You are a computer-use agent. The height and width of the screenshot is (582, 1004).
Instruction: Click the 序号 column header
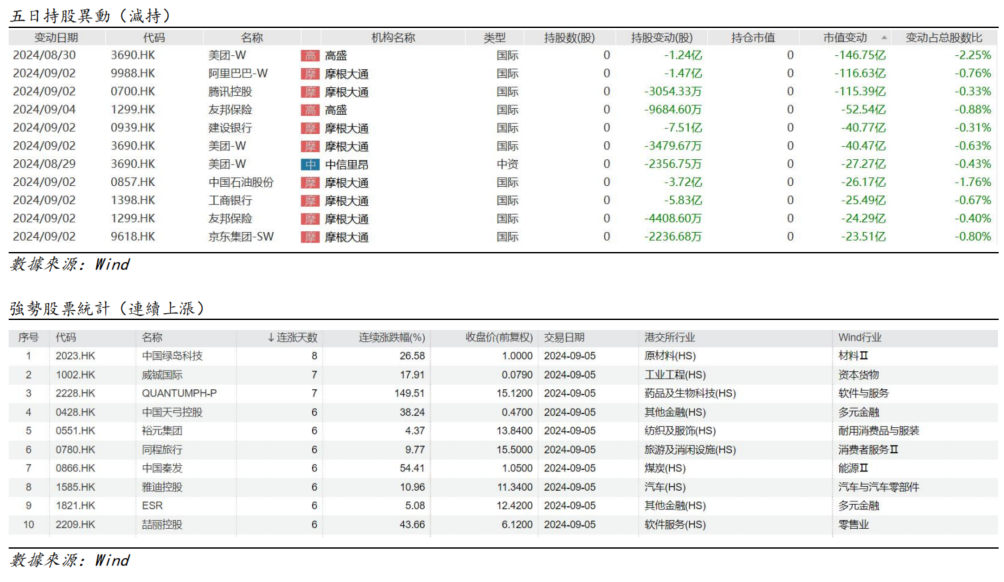coord(28,337)
